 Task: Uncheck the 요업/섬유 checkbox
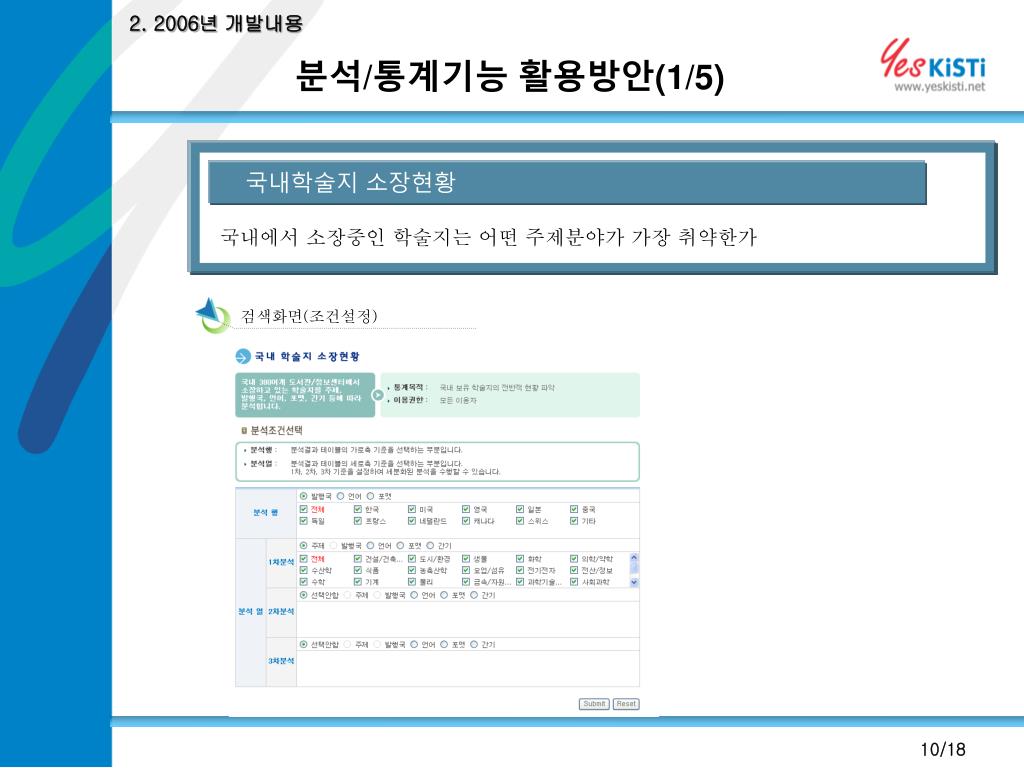466,570
